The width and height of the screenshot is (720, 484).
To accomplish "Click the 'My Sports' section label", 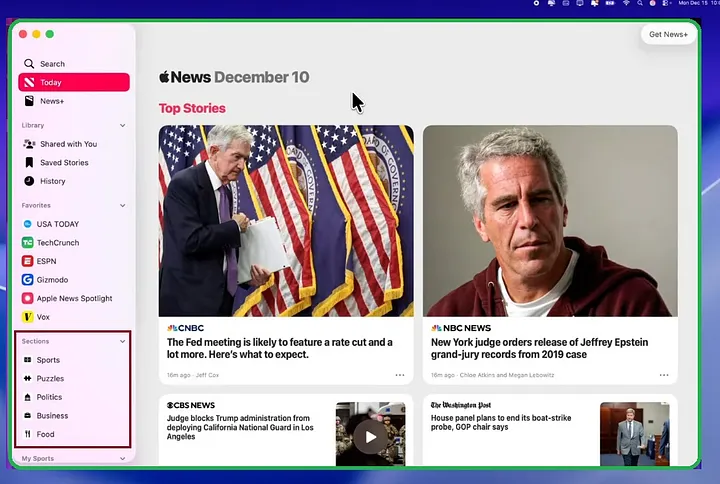I will point(38,458).
